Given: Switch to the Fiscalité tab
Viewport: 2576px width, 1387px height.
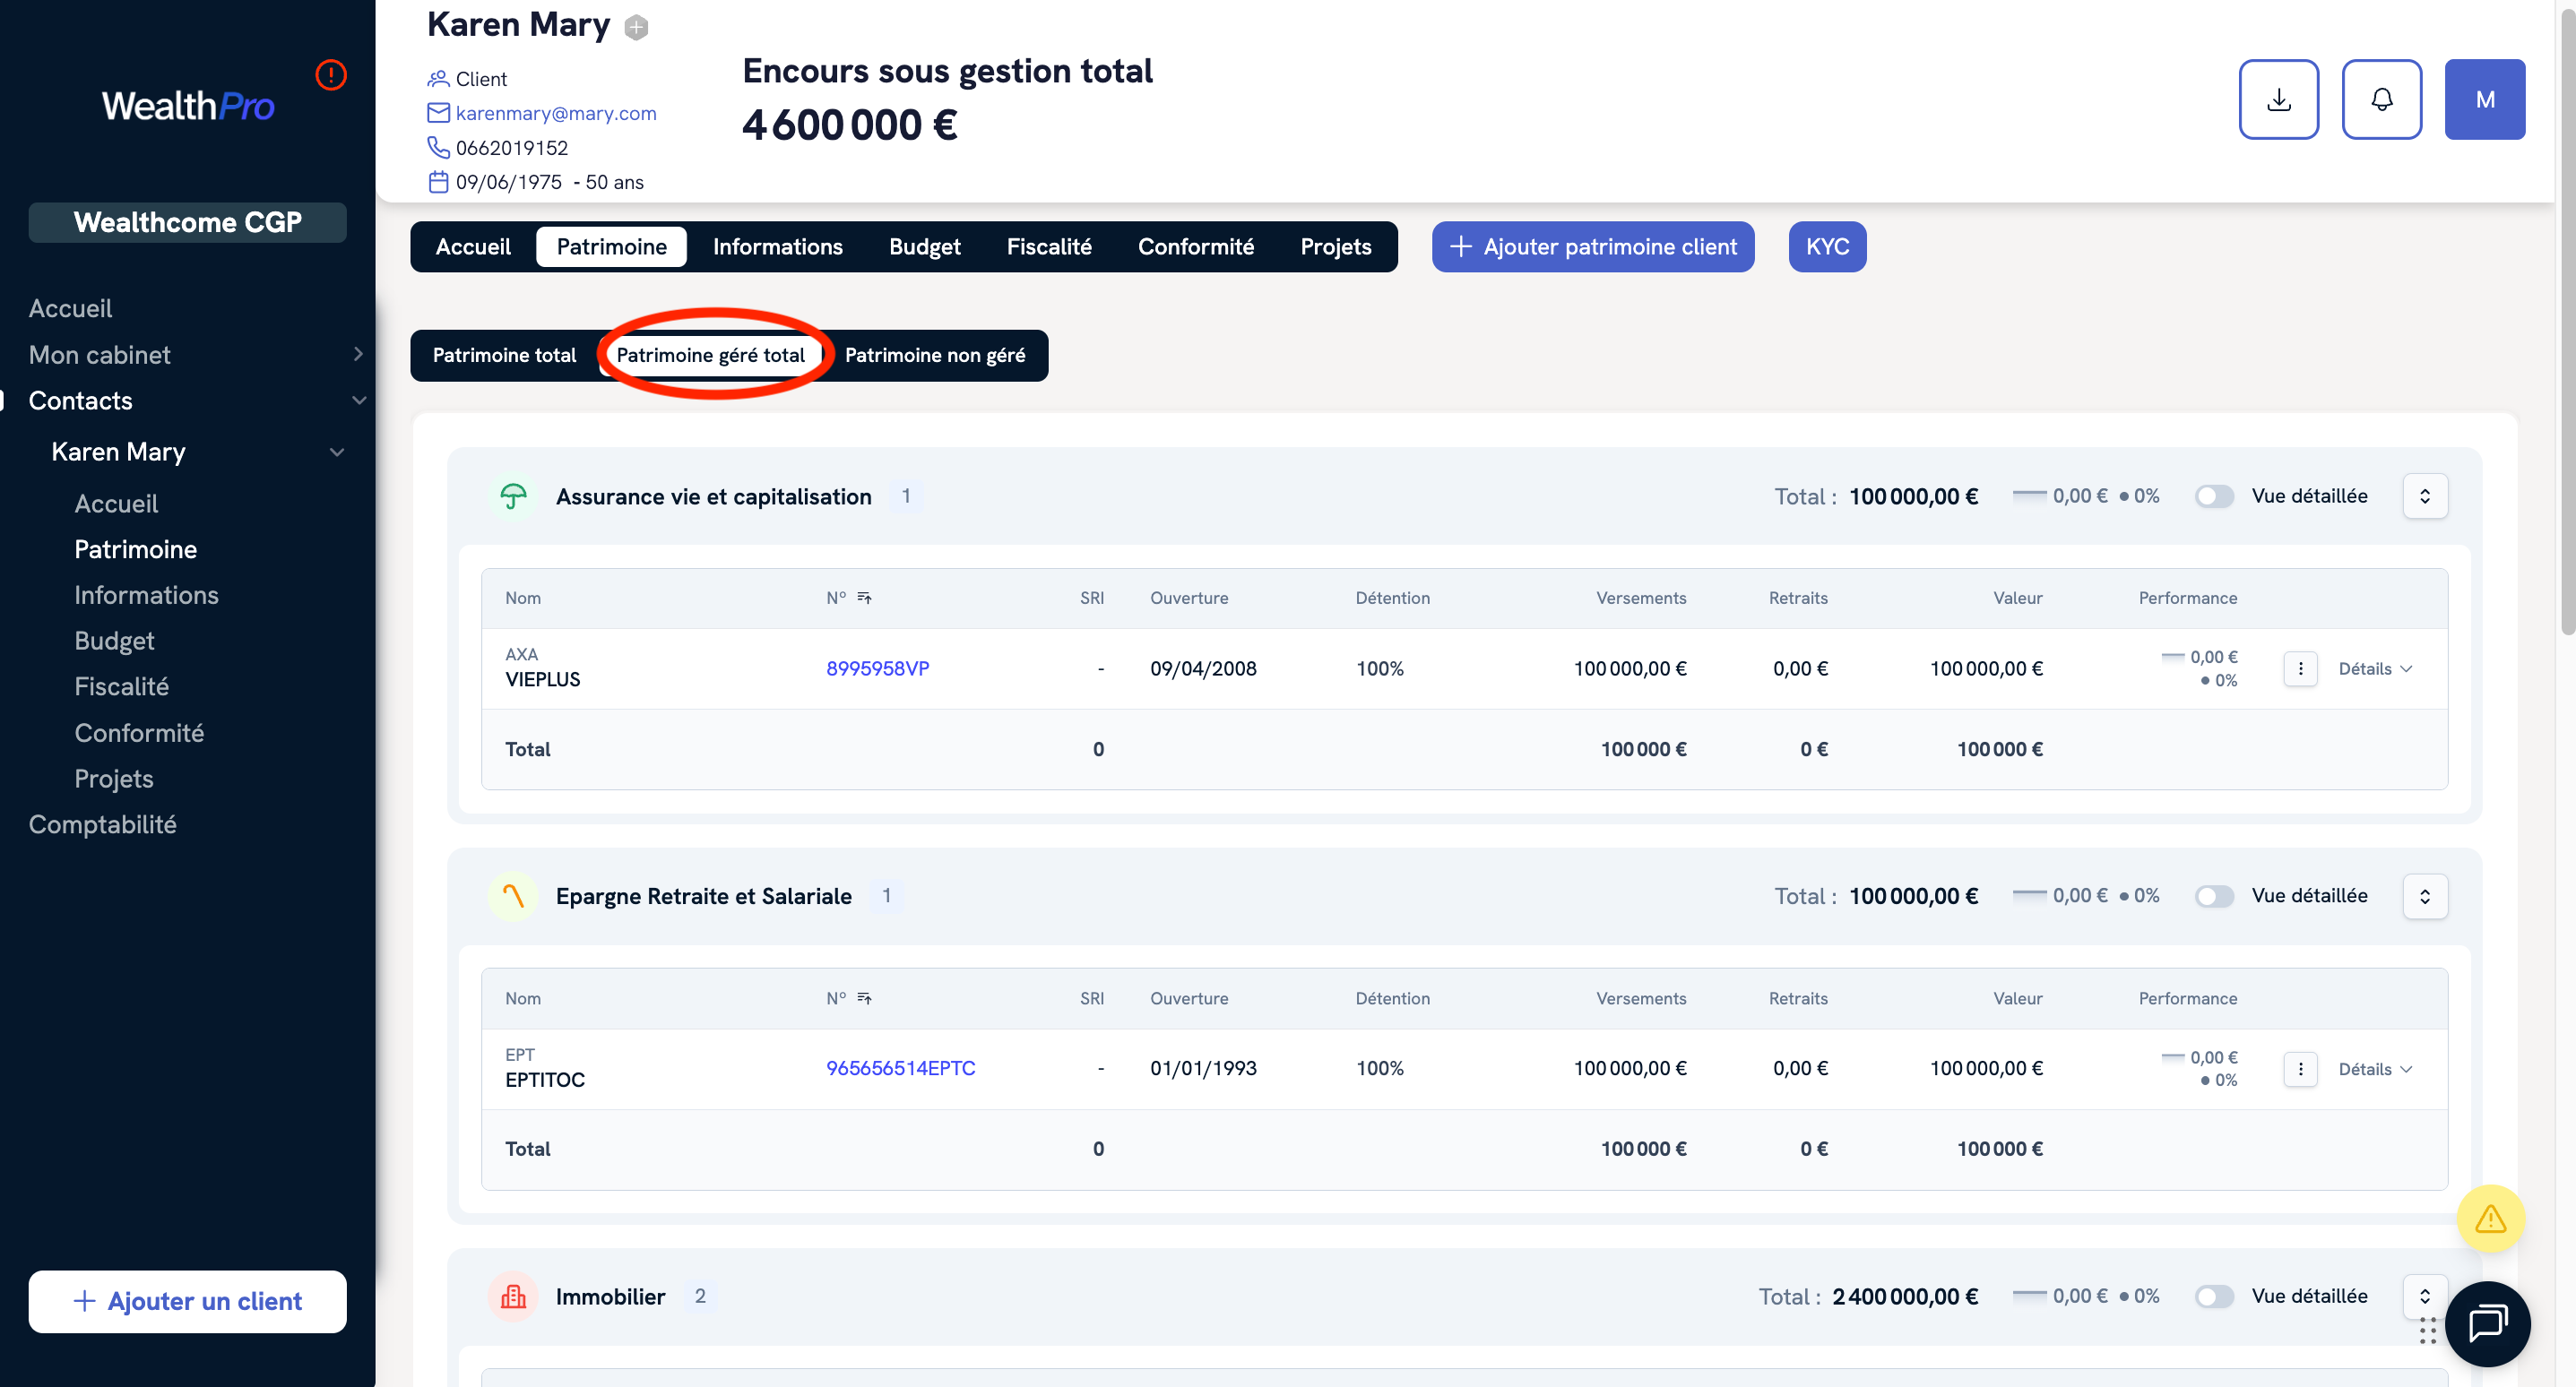Looking at the screenshot, I should [1048, 247].
